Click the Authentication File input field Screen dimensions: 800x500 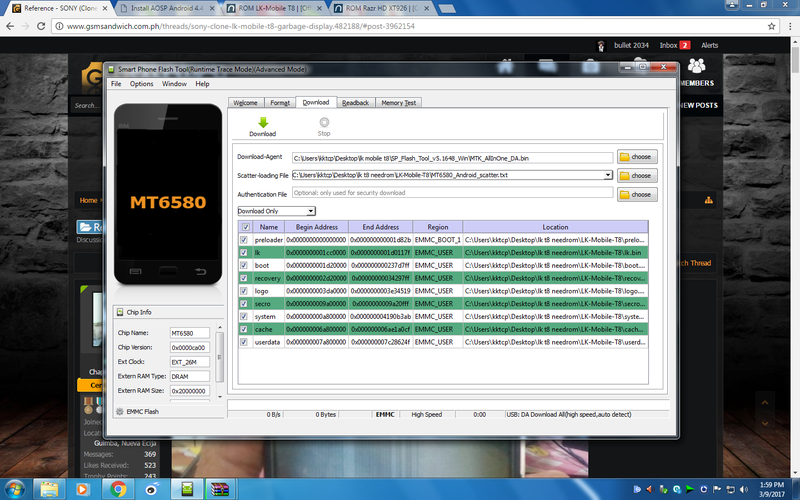pyautogui.click(x=452, y=193)
